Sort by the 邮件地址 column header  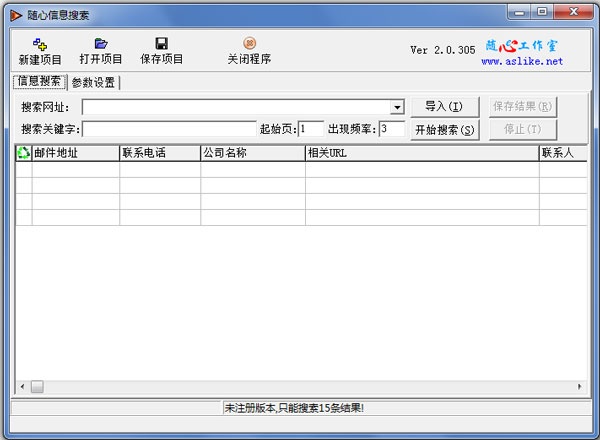click(x=75, y=153)
